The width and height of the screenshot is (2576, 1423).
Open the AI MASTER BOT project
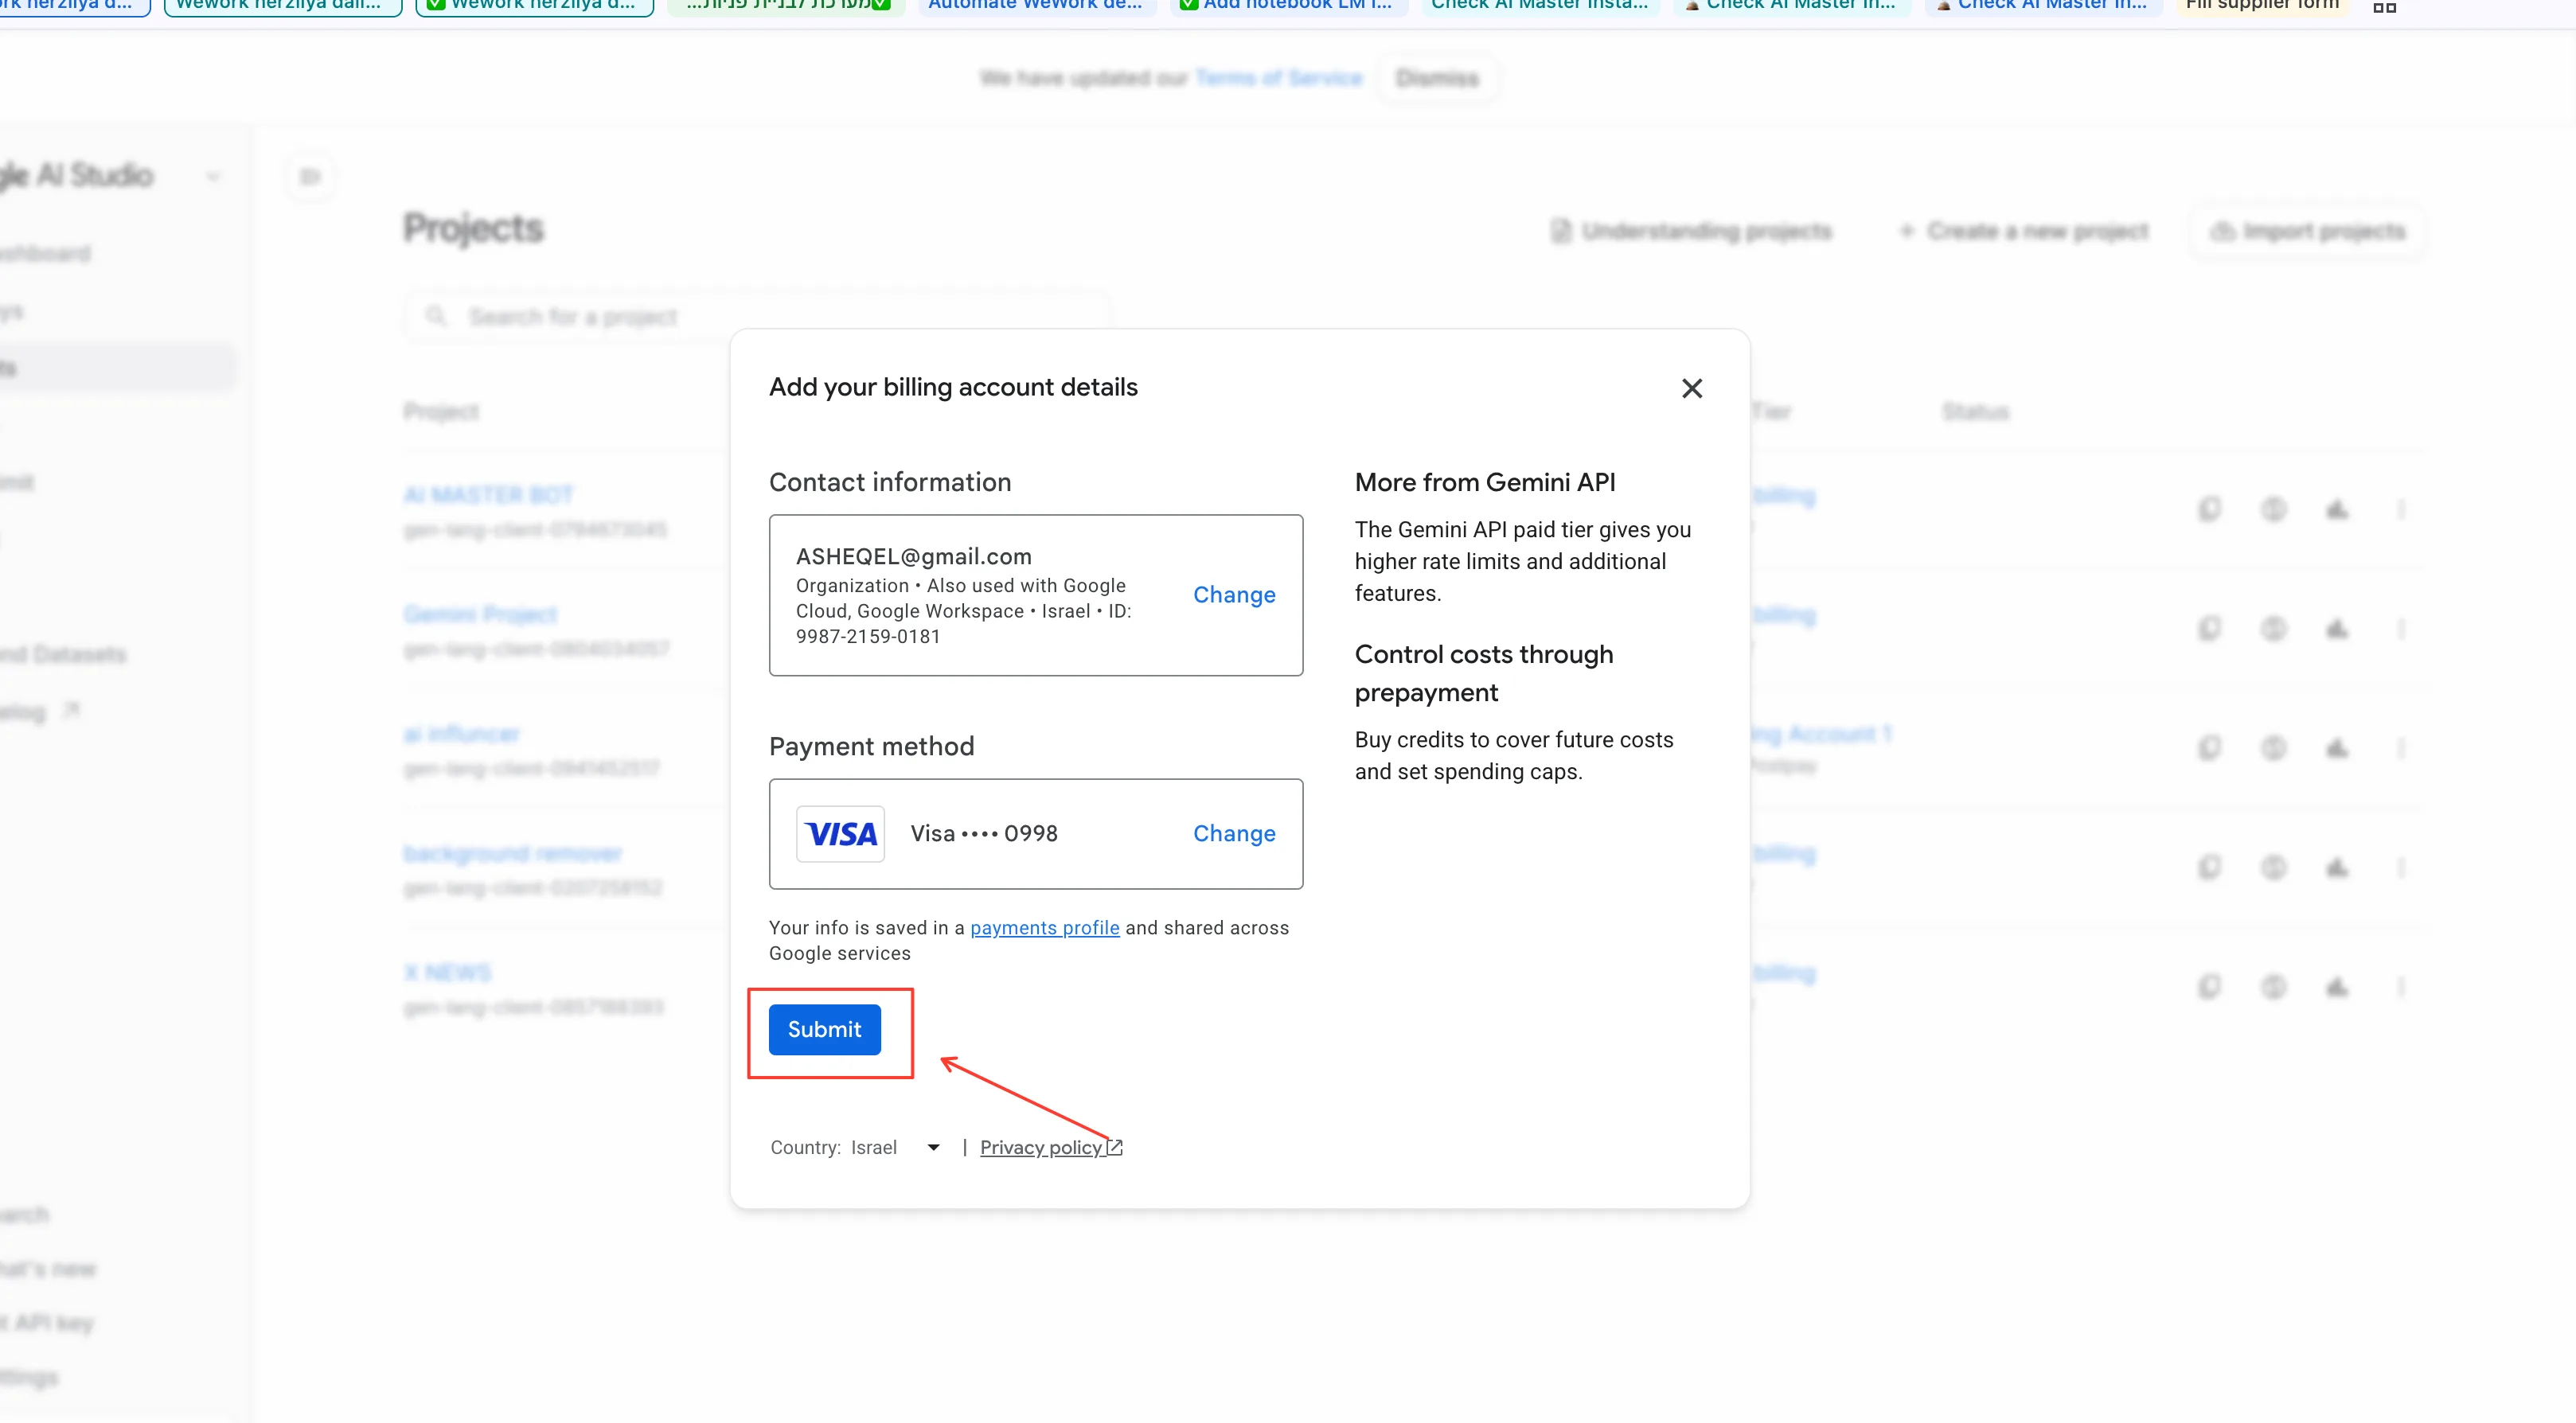click(x=488, y=494)
